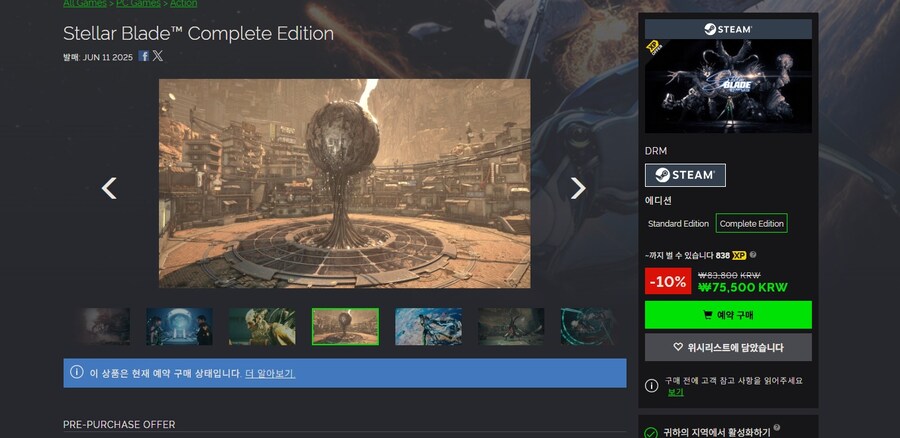The width and height of the screenshot is (900, 438).
Task: Click the green 예약 구매 pre-purchase button
Action: (728, 315)
